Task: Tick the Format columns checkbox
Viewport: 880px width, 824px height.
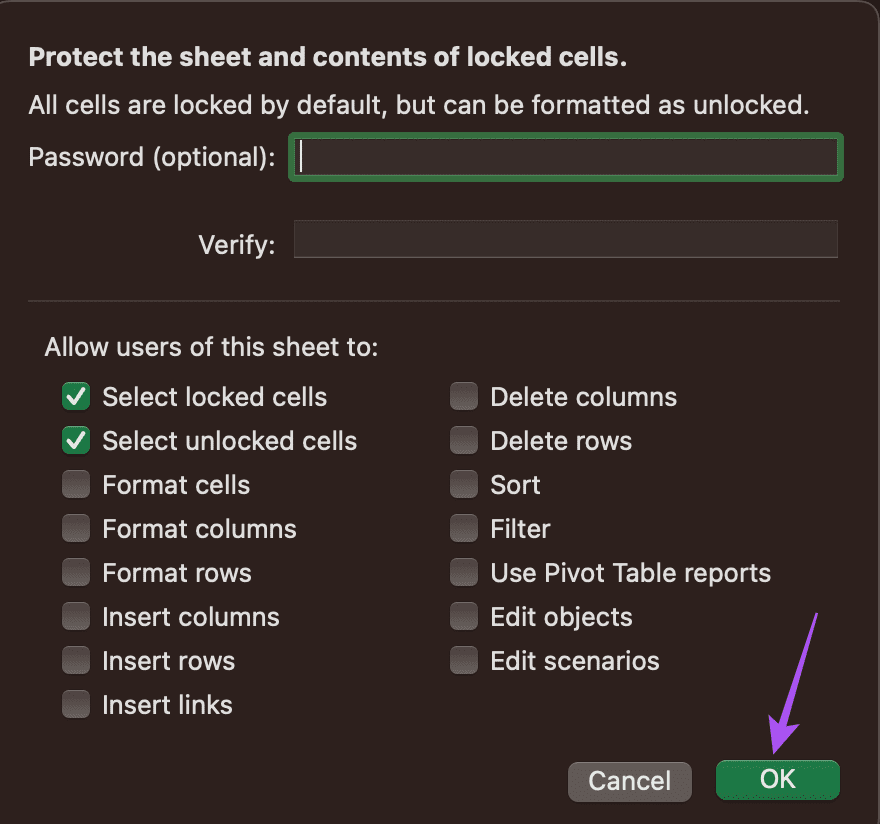Action: pyautogui.click(x=76, y=528)
